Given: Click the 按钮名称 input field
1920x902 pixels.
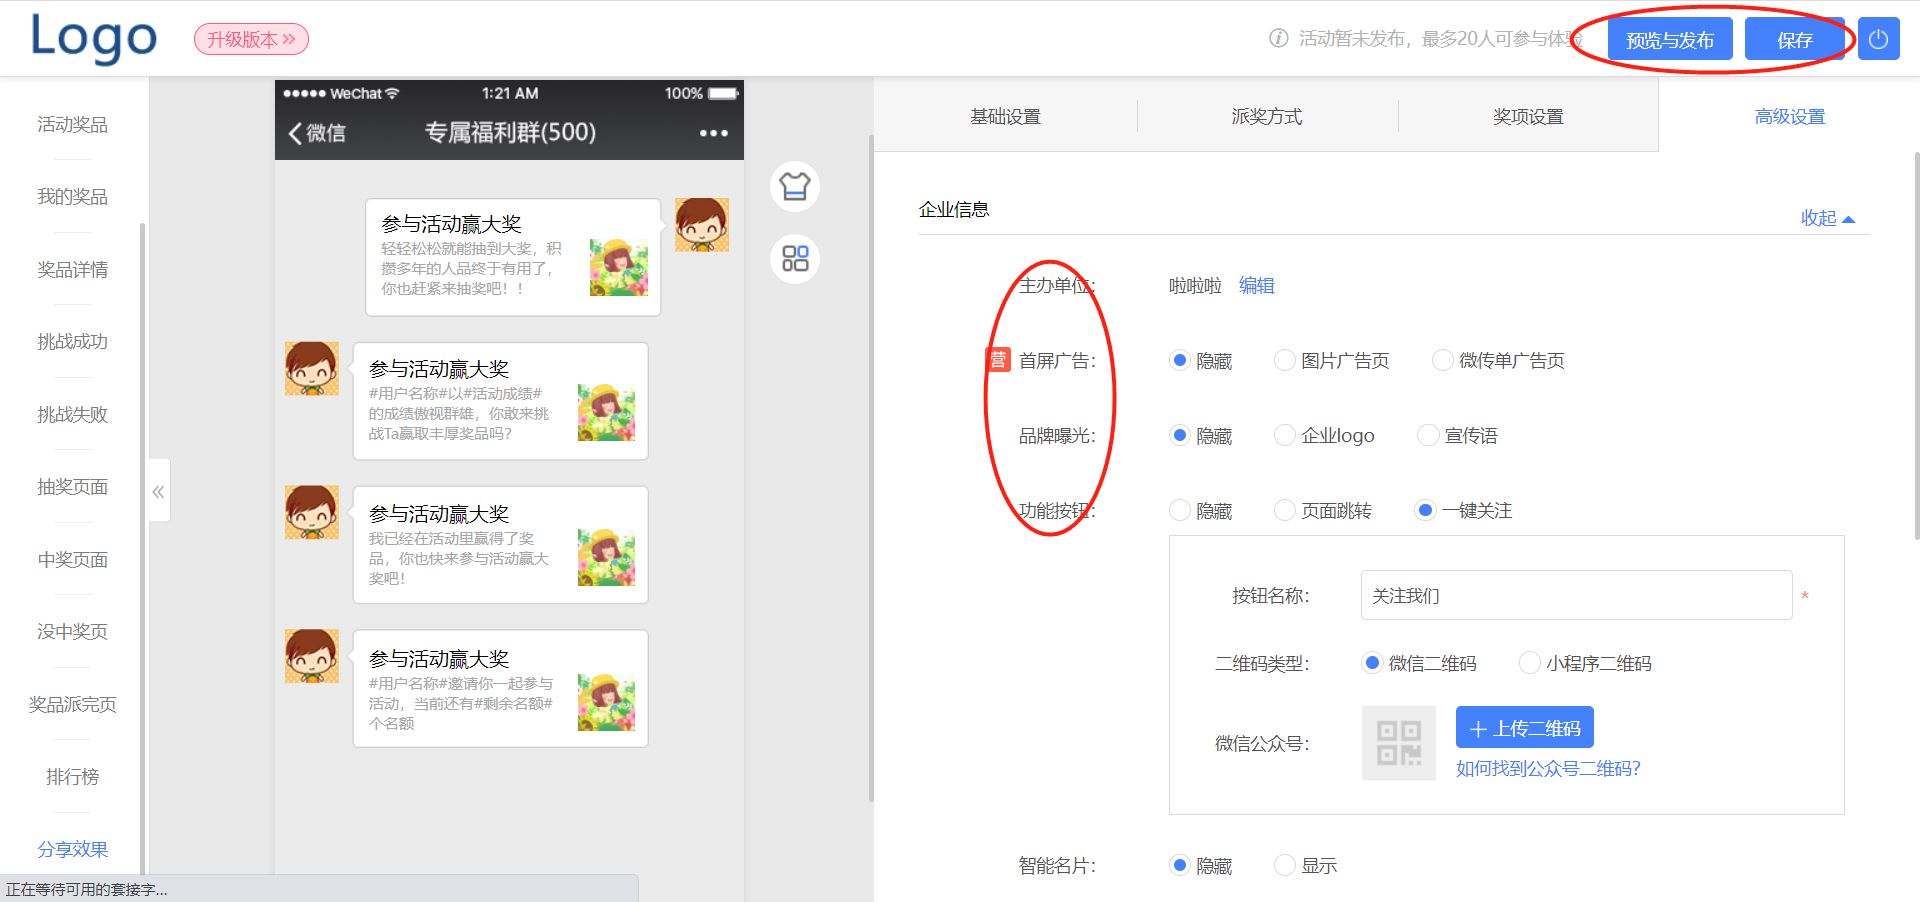Looking at the screenshot, I should 1576,595.
